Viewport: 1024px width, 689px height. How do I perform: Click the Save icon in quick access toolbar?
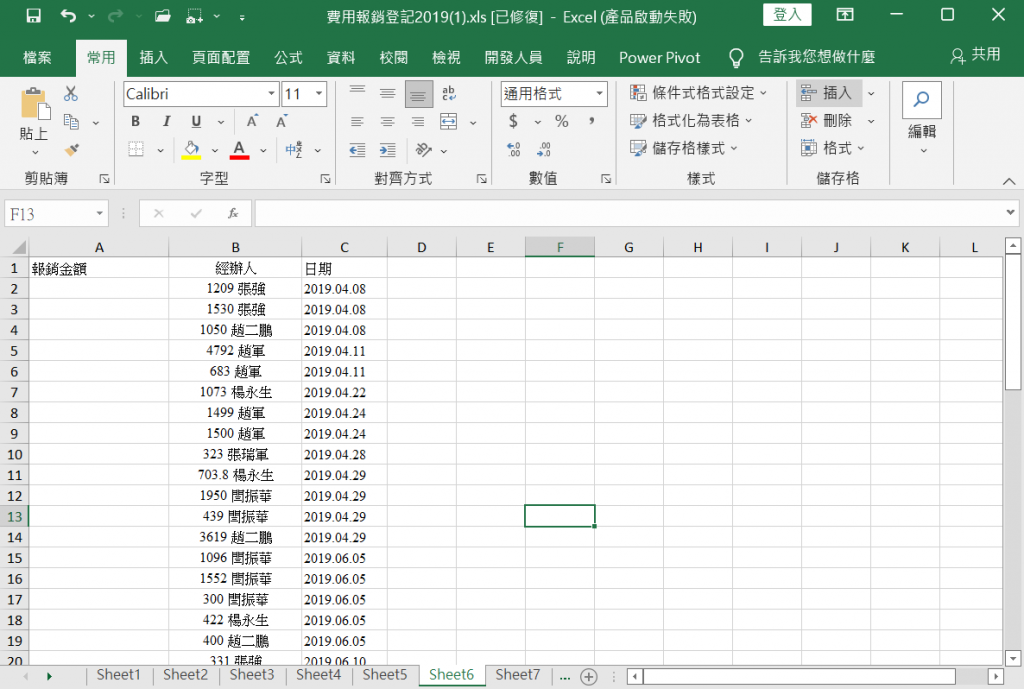(x=33, y=16)
